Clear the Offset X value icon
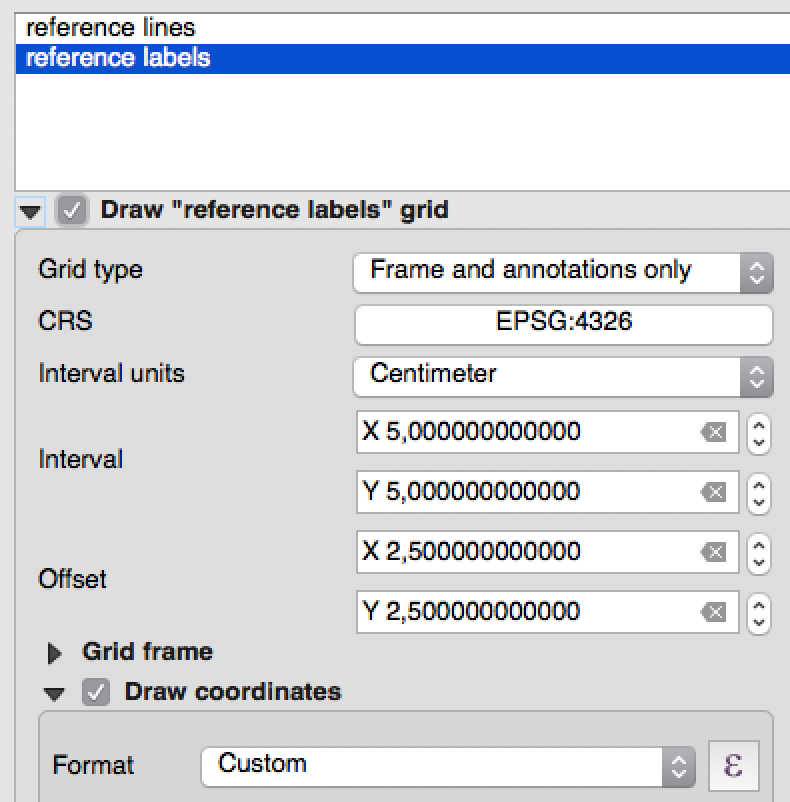790x802 pixels. (x=712, y=552)
